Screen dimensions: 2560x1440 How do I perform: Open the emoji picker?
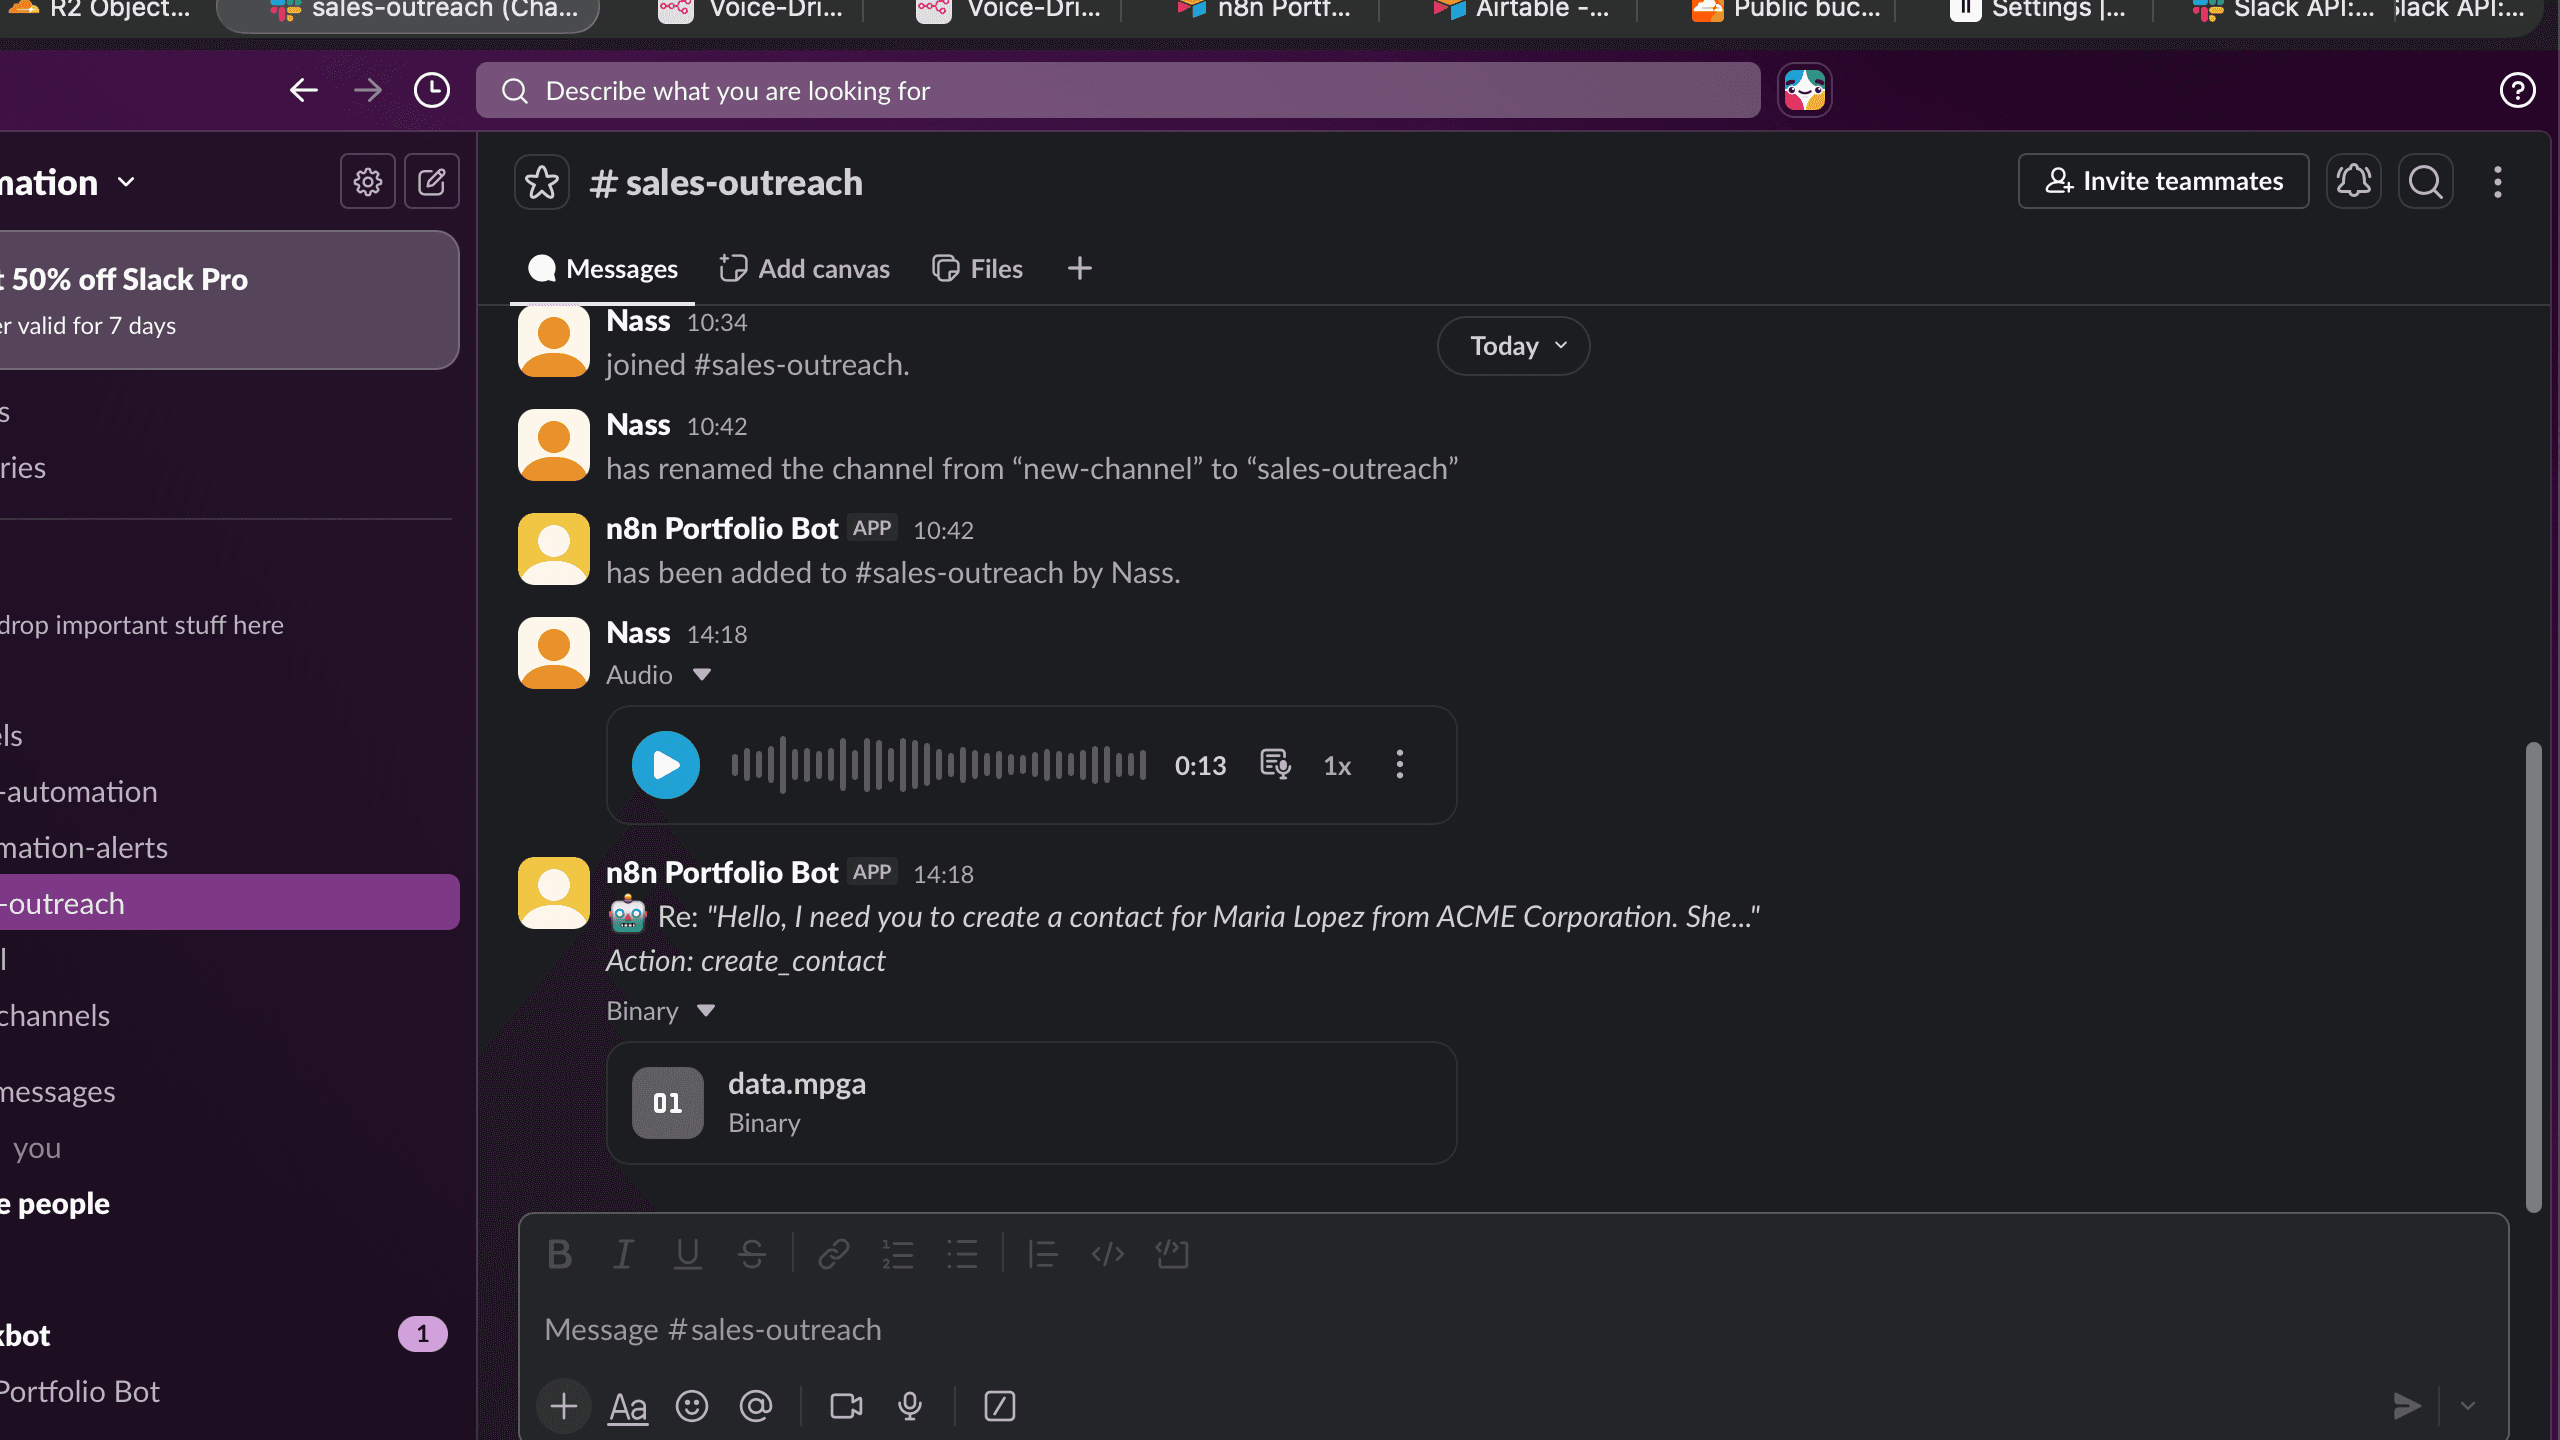click(x=692, y=1406)
